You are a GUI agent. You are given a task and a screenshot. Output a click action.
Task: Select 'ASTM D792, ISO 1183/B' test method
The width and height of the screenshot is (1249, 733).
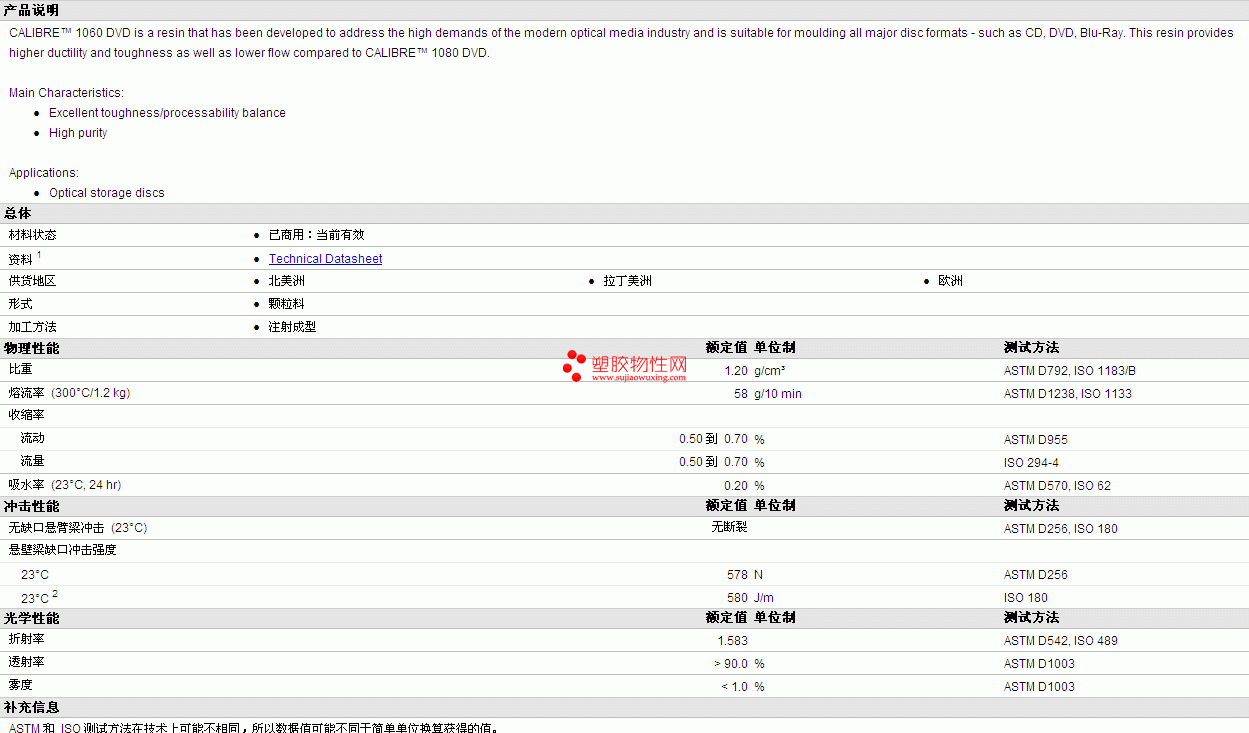pos(1070,371)
